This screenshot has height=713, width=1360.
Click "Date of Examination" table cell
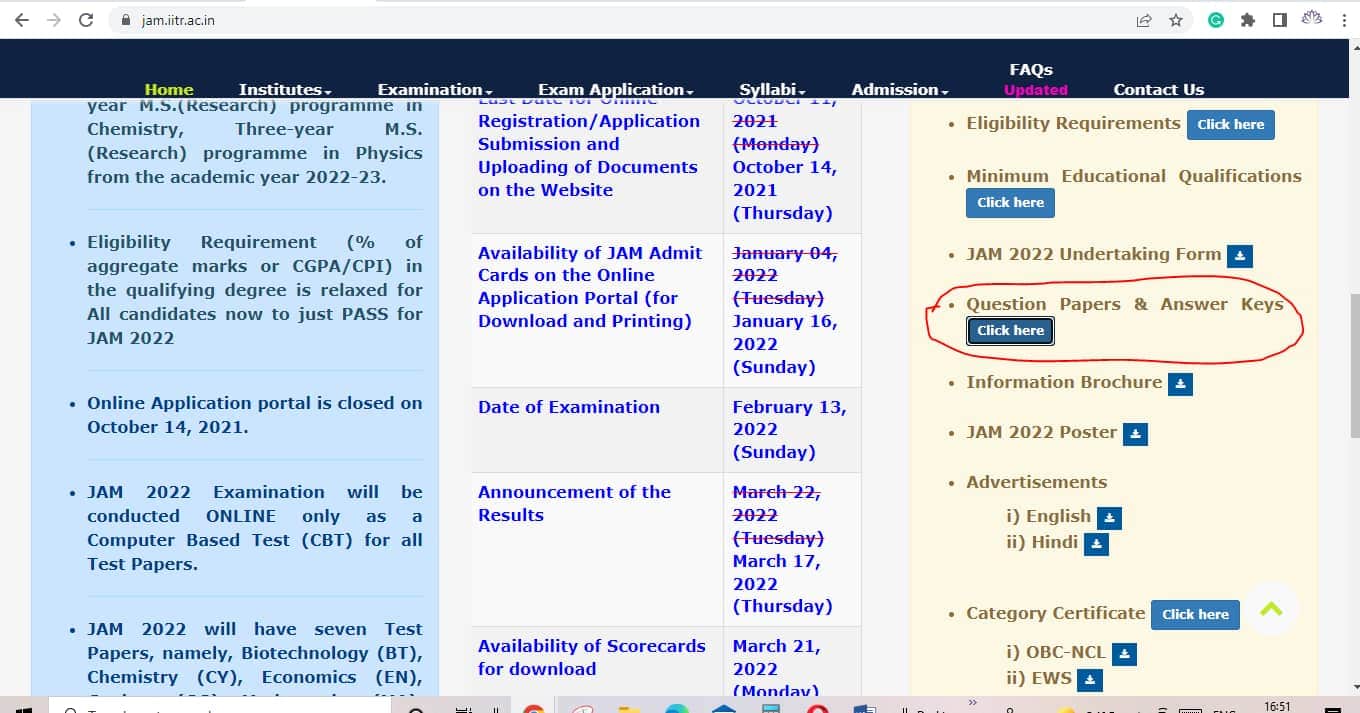(597, 430)
